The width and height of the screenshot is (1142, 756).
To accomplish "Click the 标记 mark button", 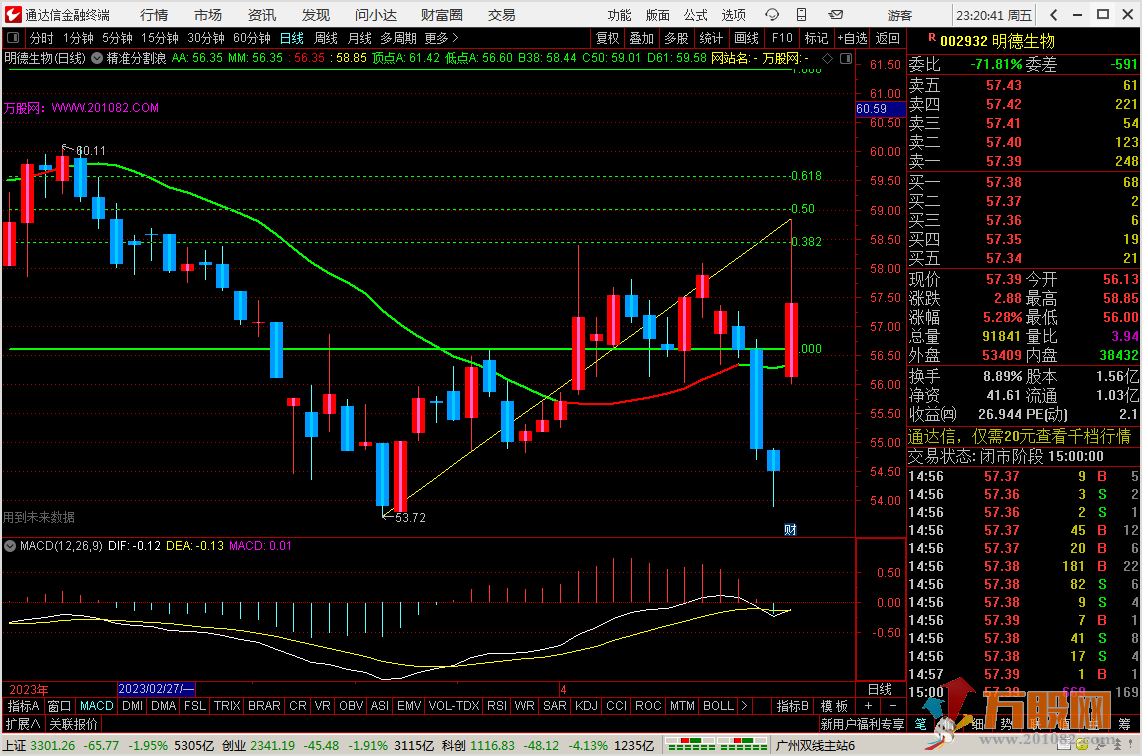I will pyautogui.click(x=816, y=38).
